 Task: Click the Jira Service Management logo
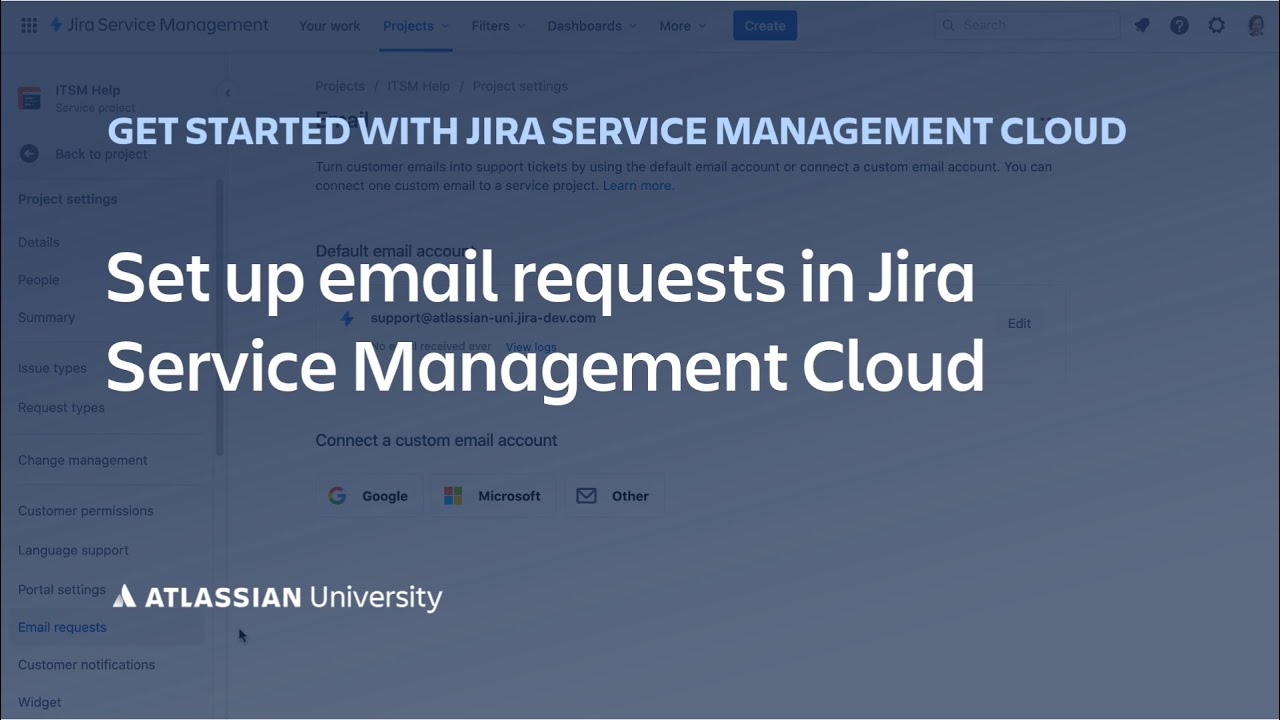pyautogui.click(x=158, y=25)
